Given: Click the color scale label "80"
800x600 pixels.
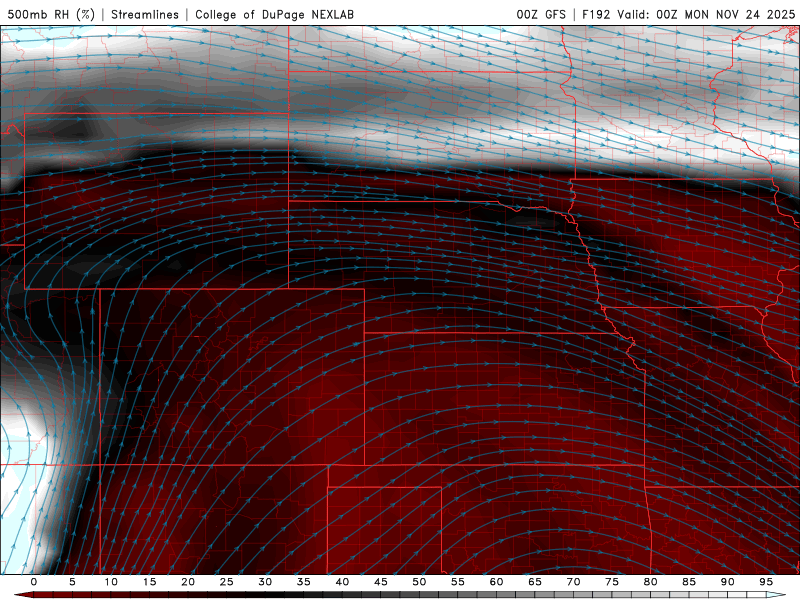Looking at the screenshot, I should pos(650,582).
